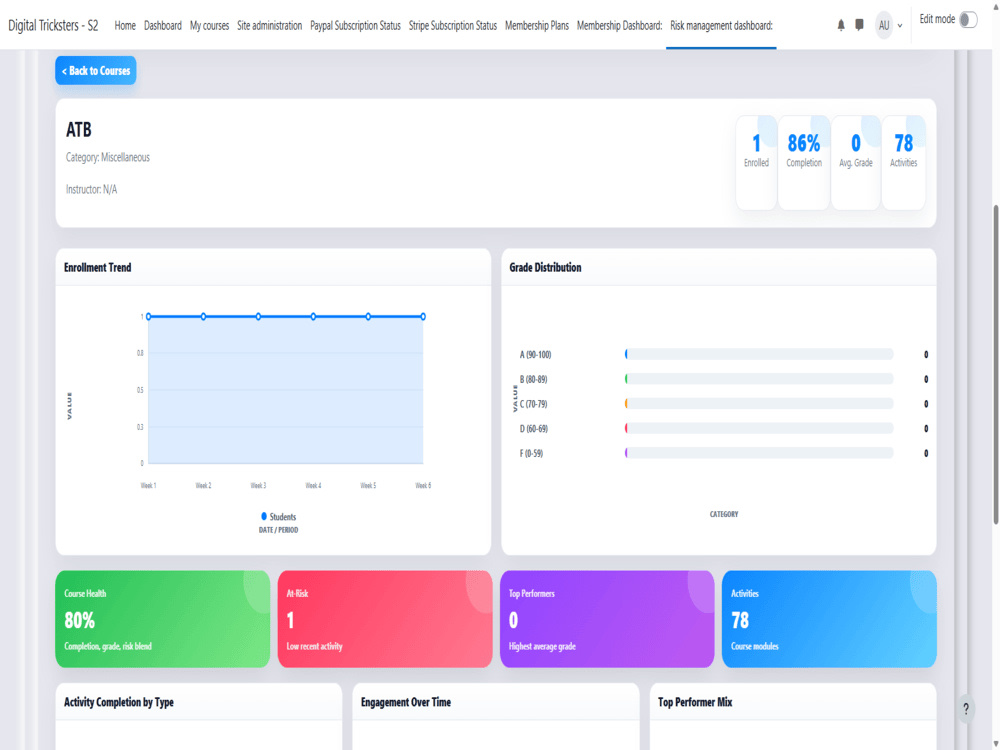Click the D (60-69) grade bar

click(x=759, y=429)
